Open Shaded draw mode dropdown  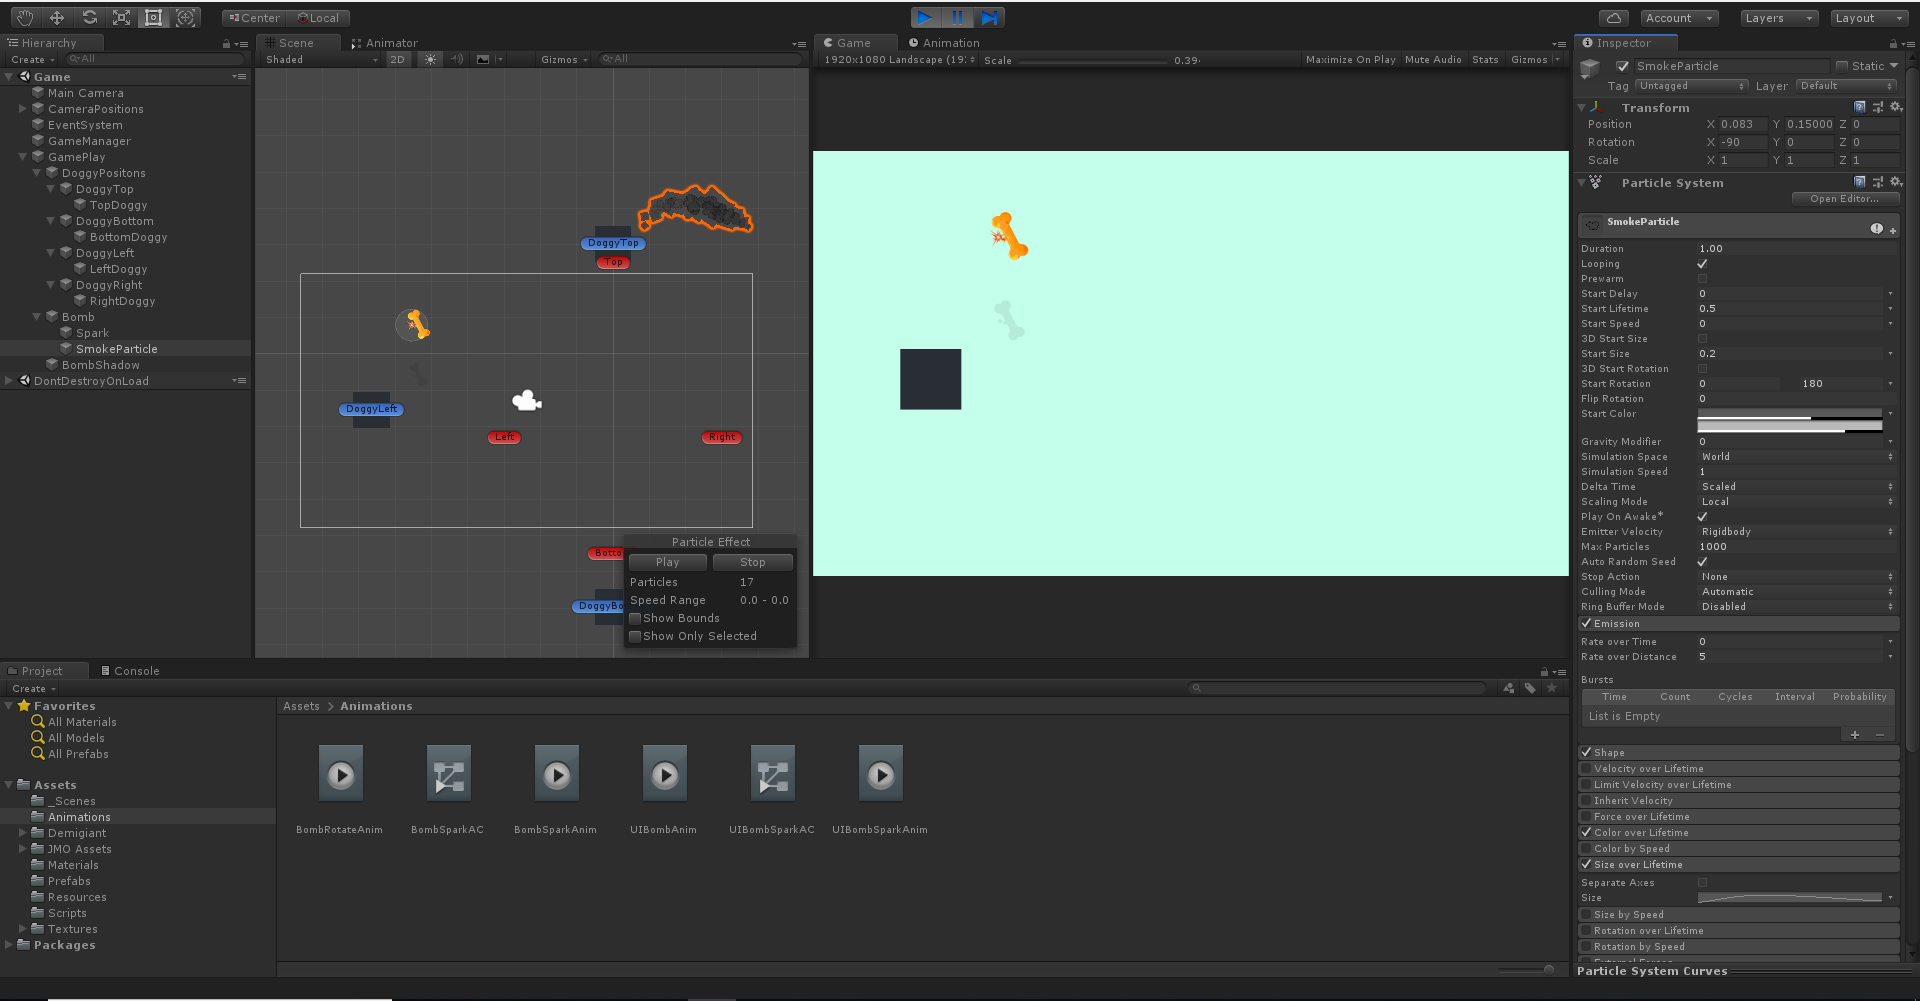pos(321,59)
